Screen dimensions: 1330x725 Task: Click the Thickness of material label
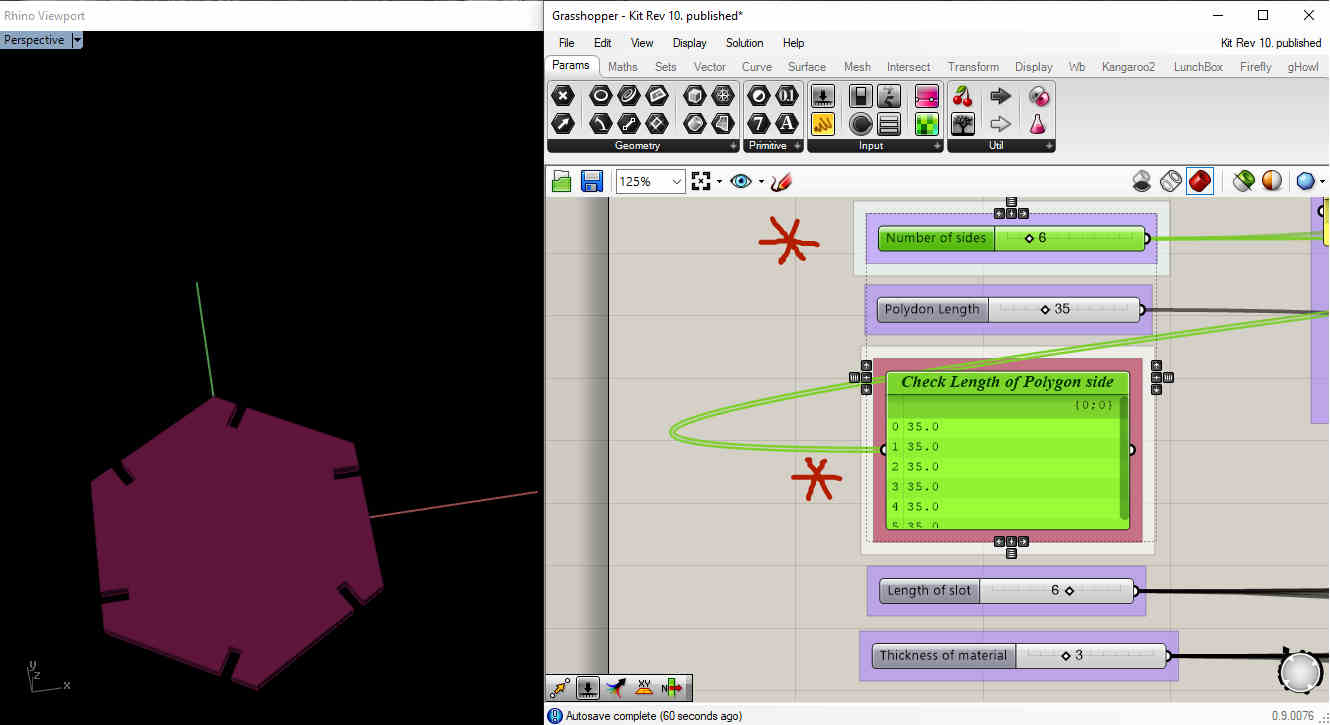point(943,656)
